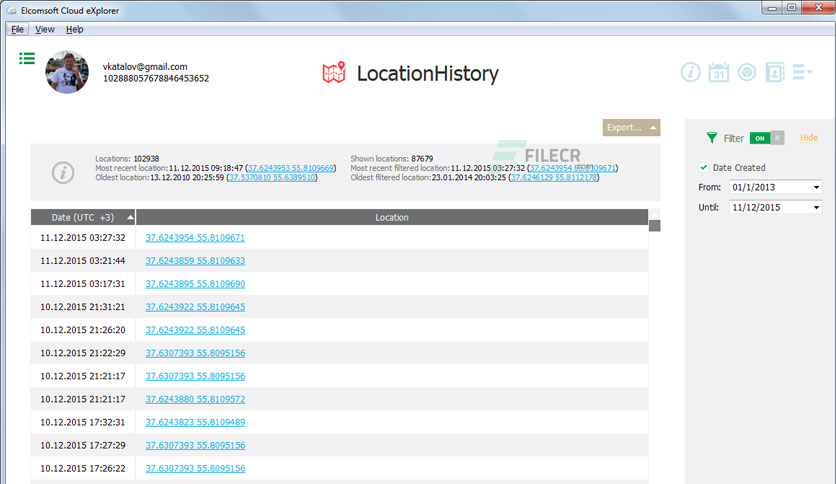The height and width of the screenshot is (484, 836).
Task: Open oldest location link 37.5370810 55.6389510
Action: tap(272, 178)
